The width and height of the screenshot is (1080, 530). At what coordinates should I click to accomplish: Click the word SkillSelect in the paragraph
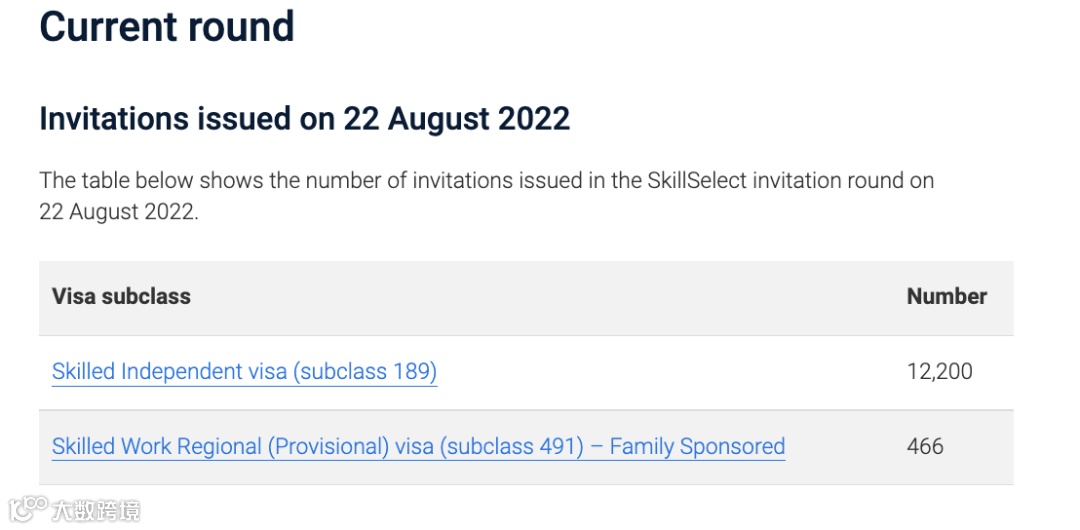pos(696,181)
